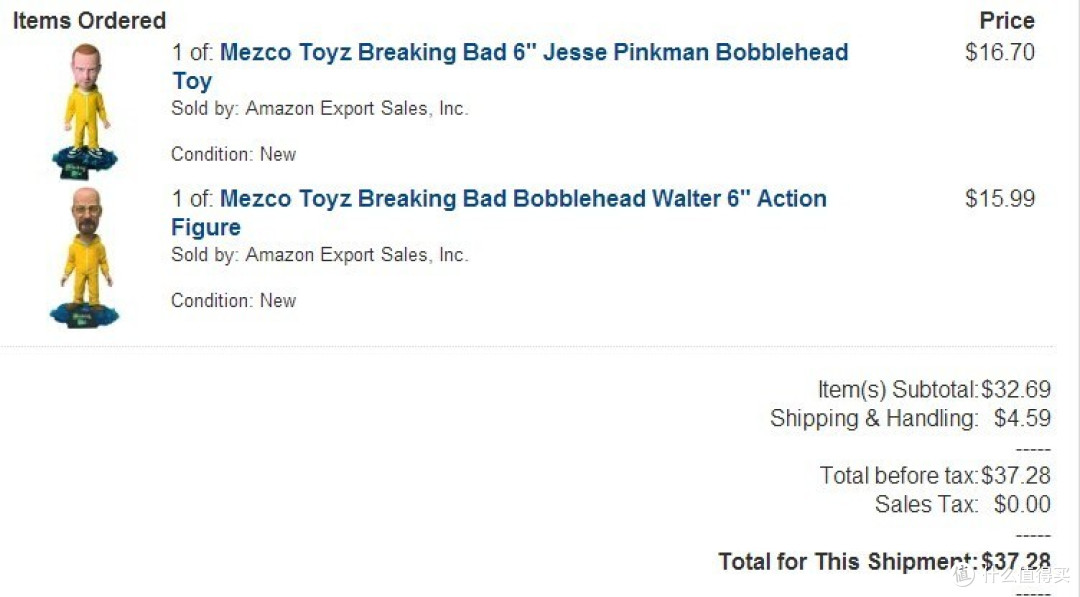The width and height of the screenshot is (1080, 597).
Task: Click Condition: New under the Walter figure
Action: click(233, 301)
